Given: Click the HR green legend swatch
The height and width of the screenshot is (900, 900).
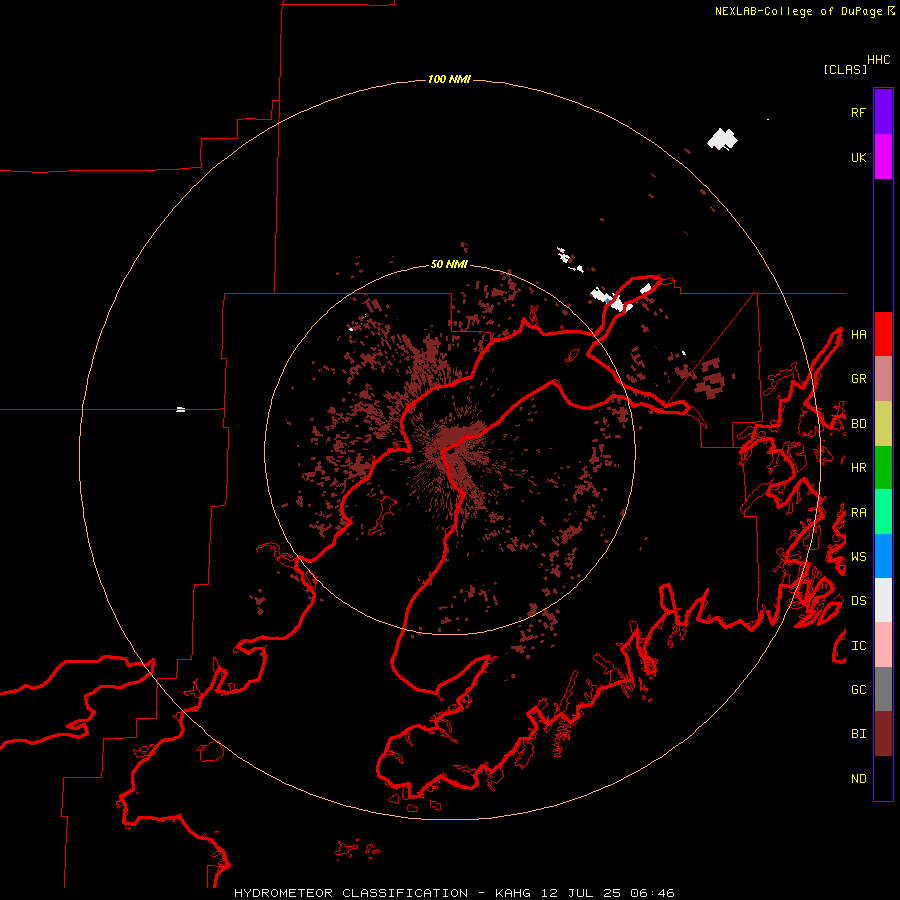Looking at the screenshot, I should coord(883,467).
